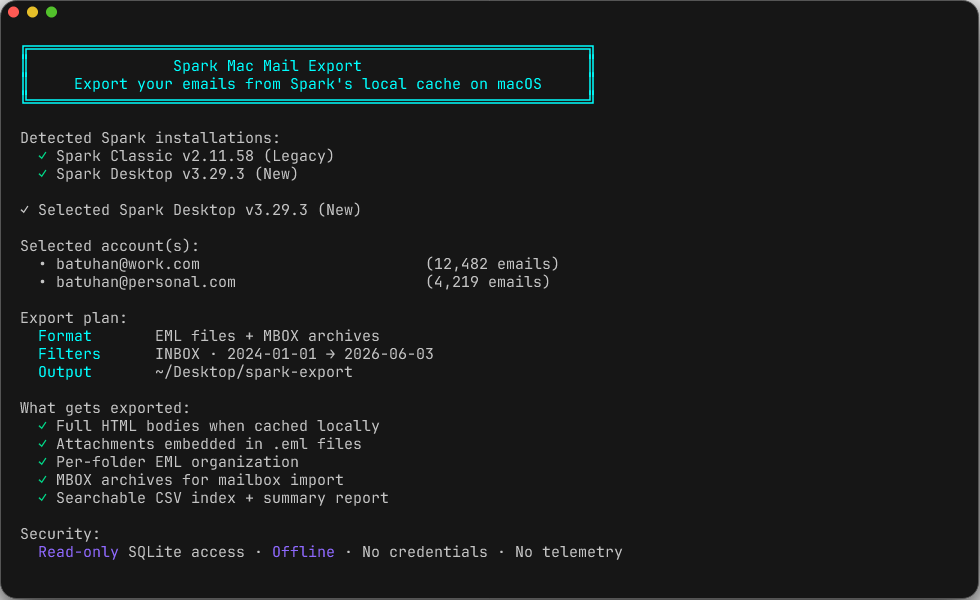
Task: Click the Filters label in export plan
Action: 69,354
